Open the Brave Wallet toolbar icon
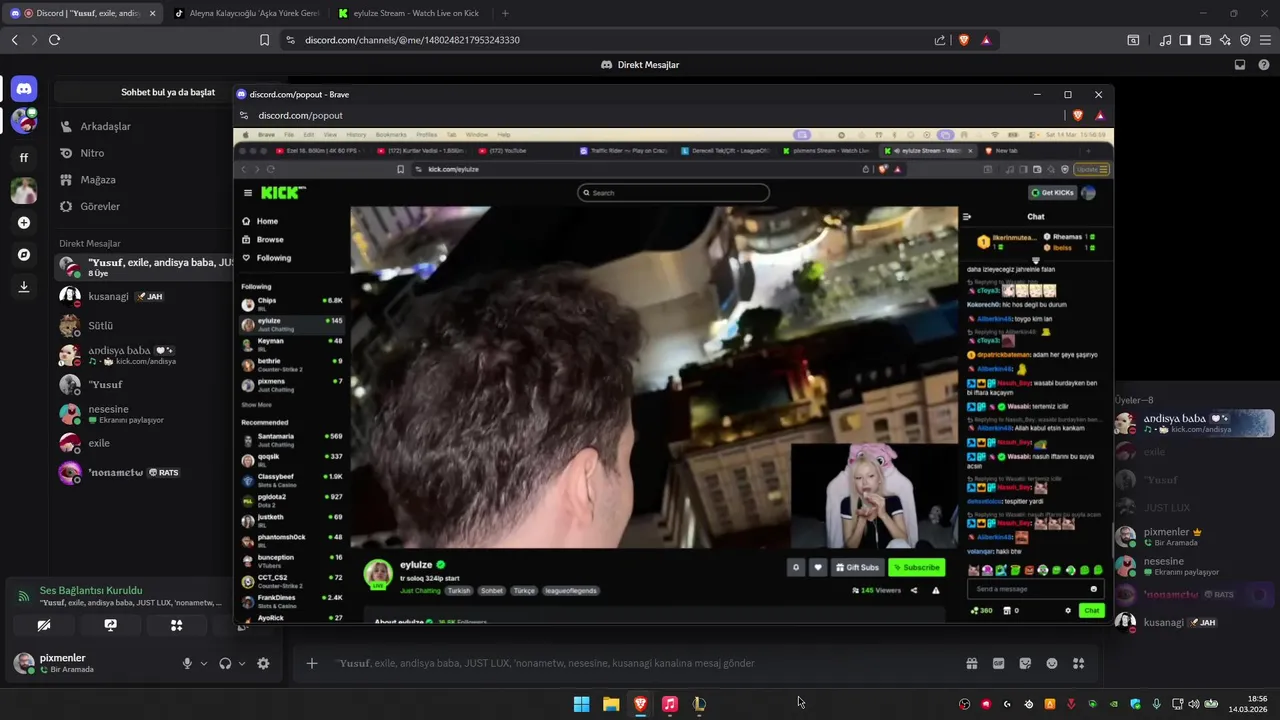This screenshot has height=720, width=1280. pyautogui.click(x=1205, y=40)
